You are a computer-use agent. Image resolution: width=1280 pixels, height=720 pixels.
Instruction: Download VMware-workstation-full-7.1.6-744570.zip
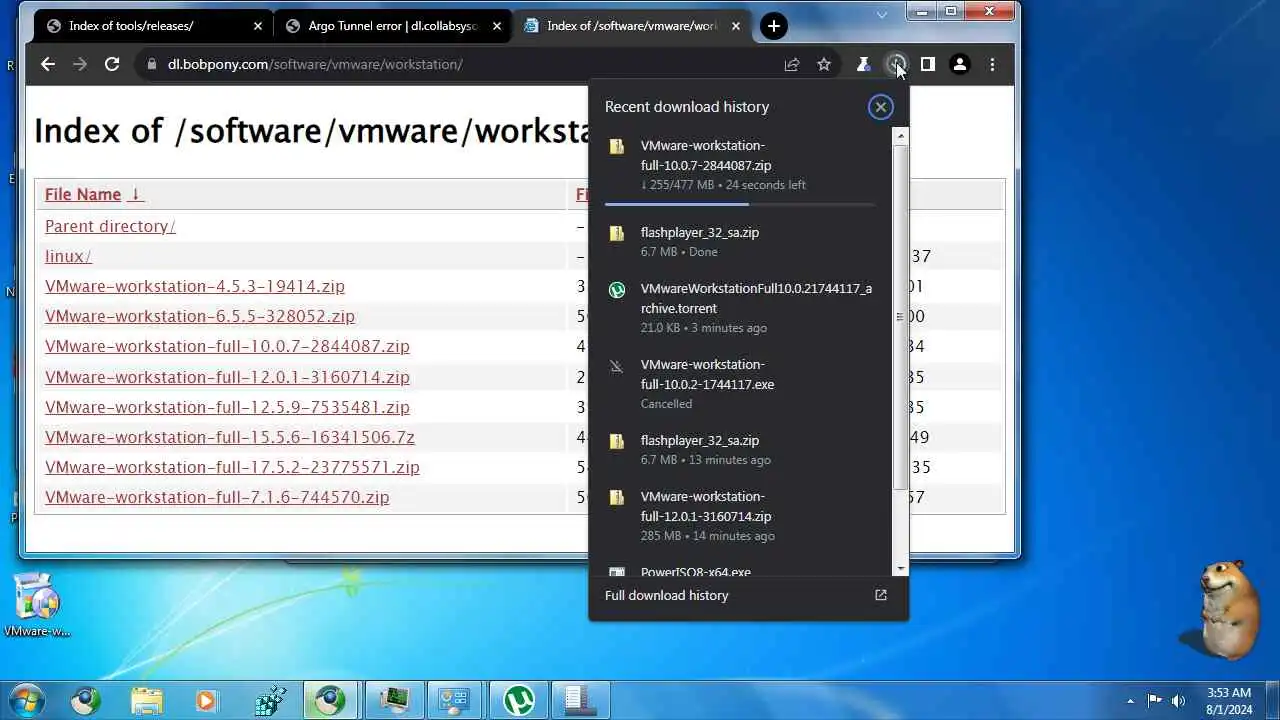pos(217,497)
